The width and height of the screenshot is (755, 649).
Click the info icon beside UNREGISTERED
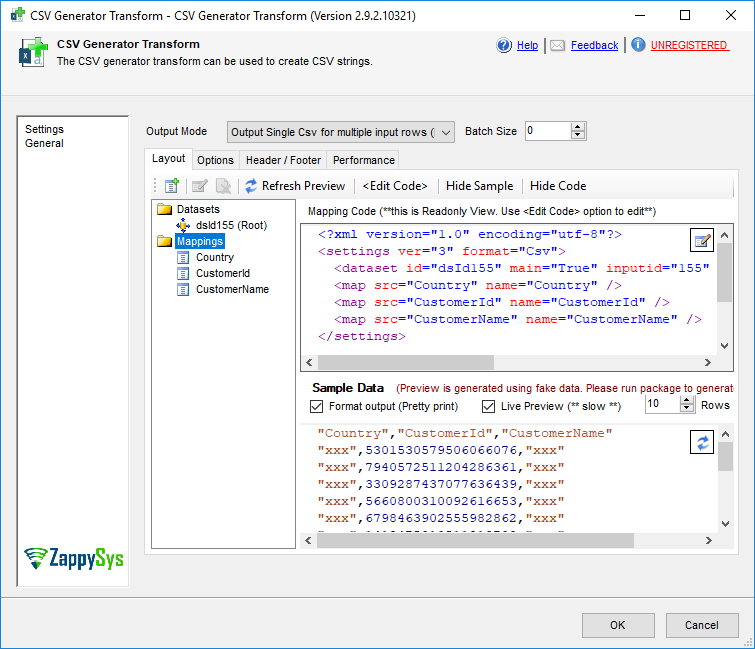point(638,45)
